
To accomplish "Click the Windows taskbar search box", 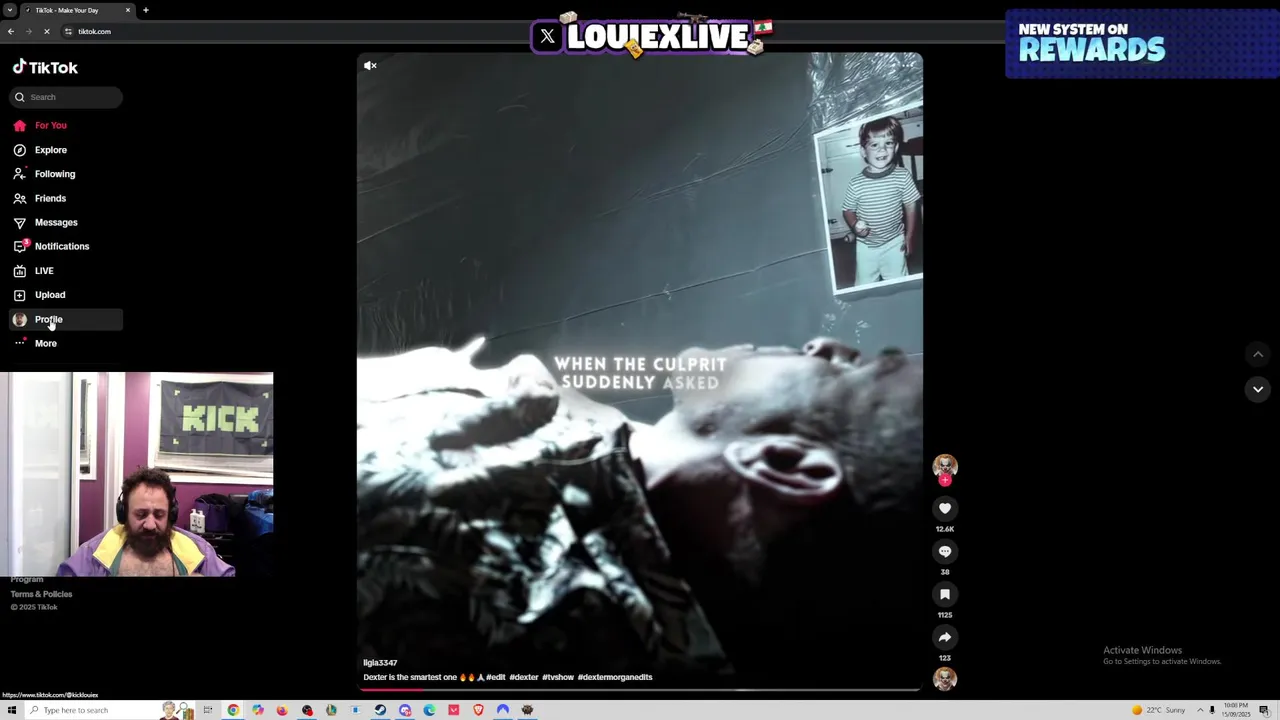I will (x=110, y=710).
